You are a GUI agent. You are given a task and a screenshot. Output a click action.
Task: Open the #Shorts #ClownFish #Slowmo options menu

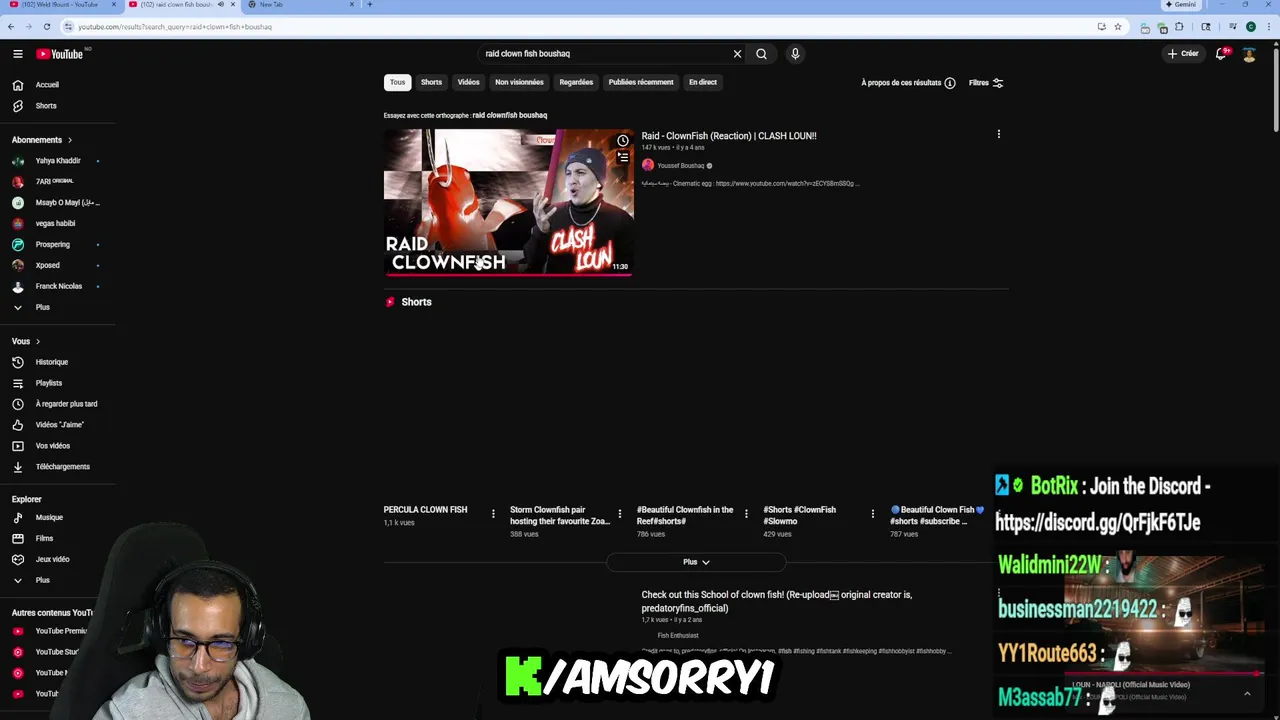[x=872, y=514]
